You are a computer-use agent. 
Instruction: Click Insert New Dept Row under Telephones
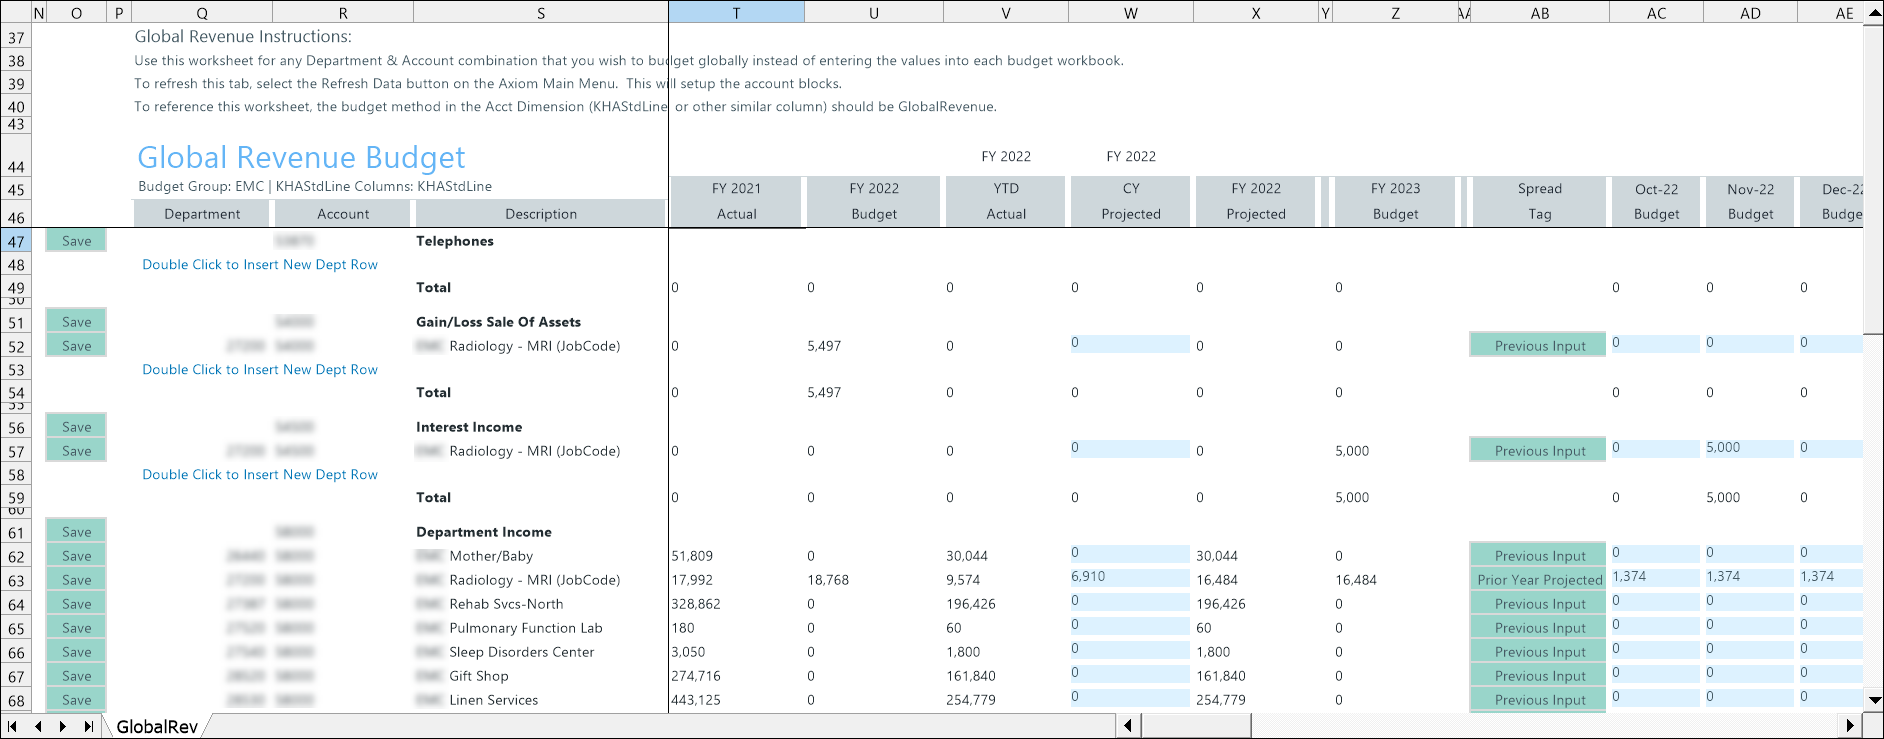[260, 265]
